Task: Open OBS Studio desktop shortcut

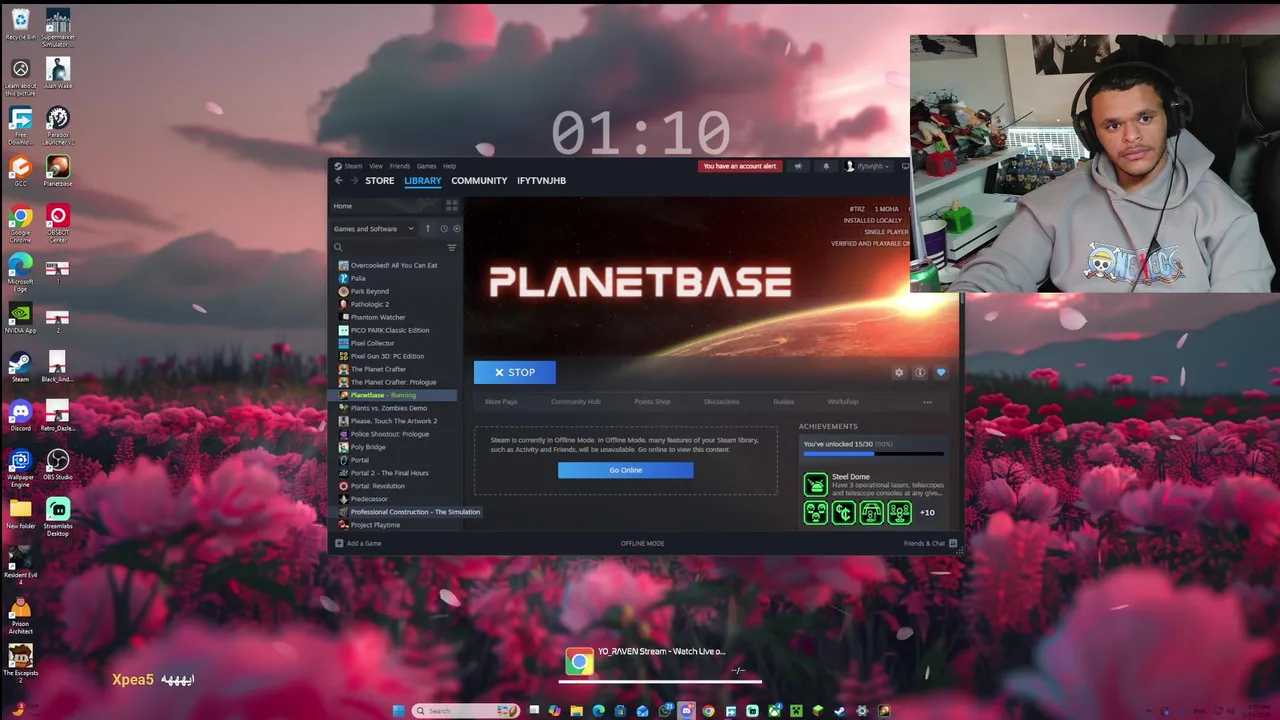Action: point(58,464)
